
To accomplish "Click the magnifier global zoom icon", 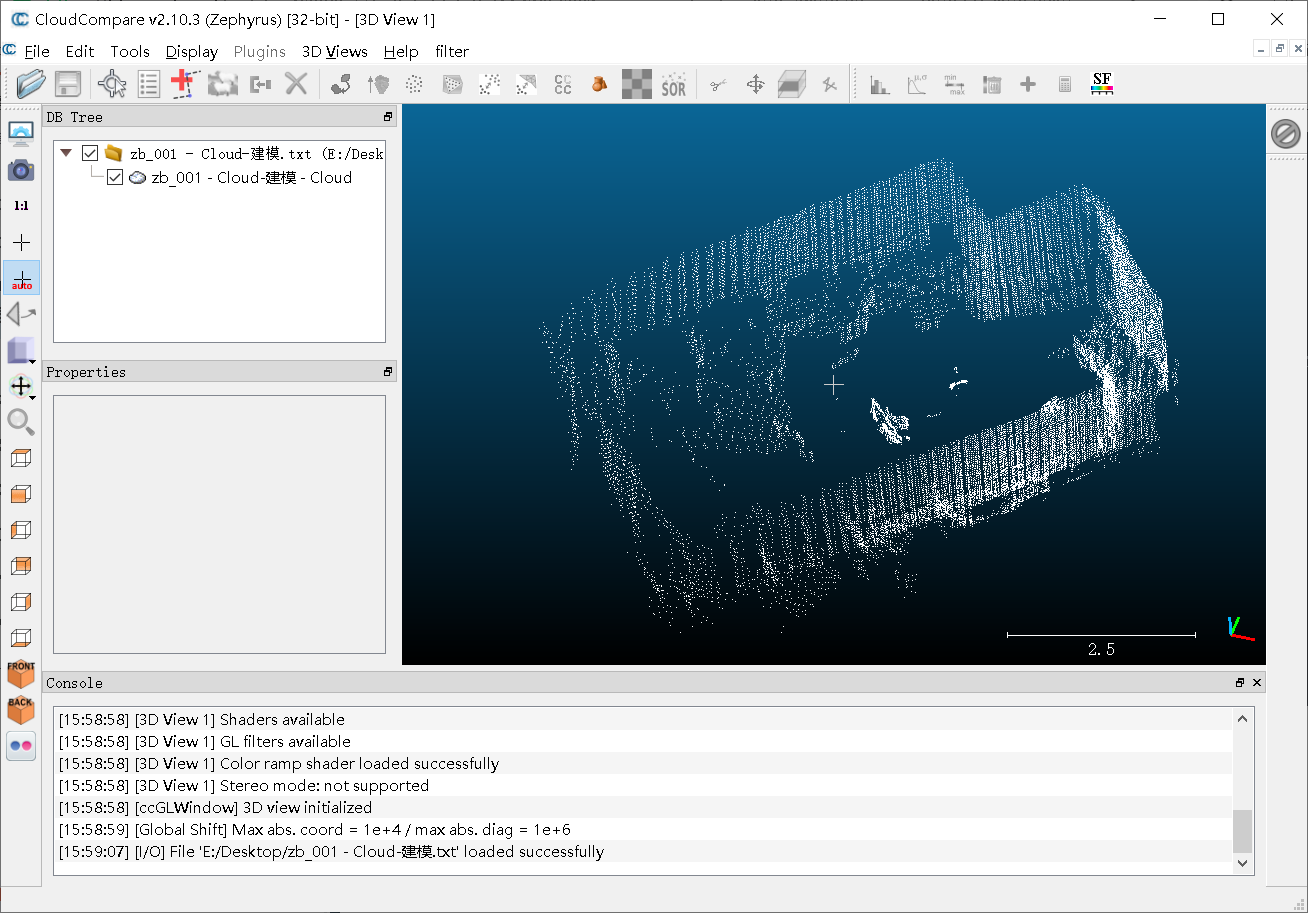I will [21, 422].
